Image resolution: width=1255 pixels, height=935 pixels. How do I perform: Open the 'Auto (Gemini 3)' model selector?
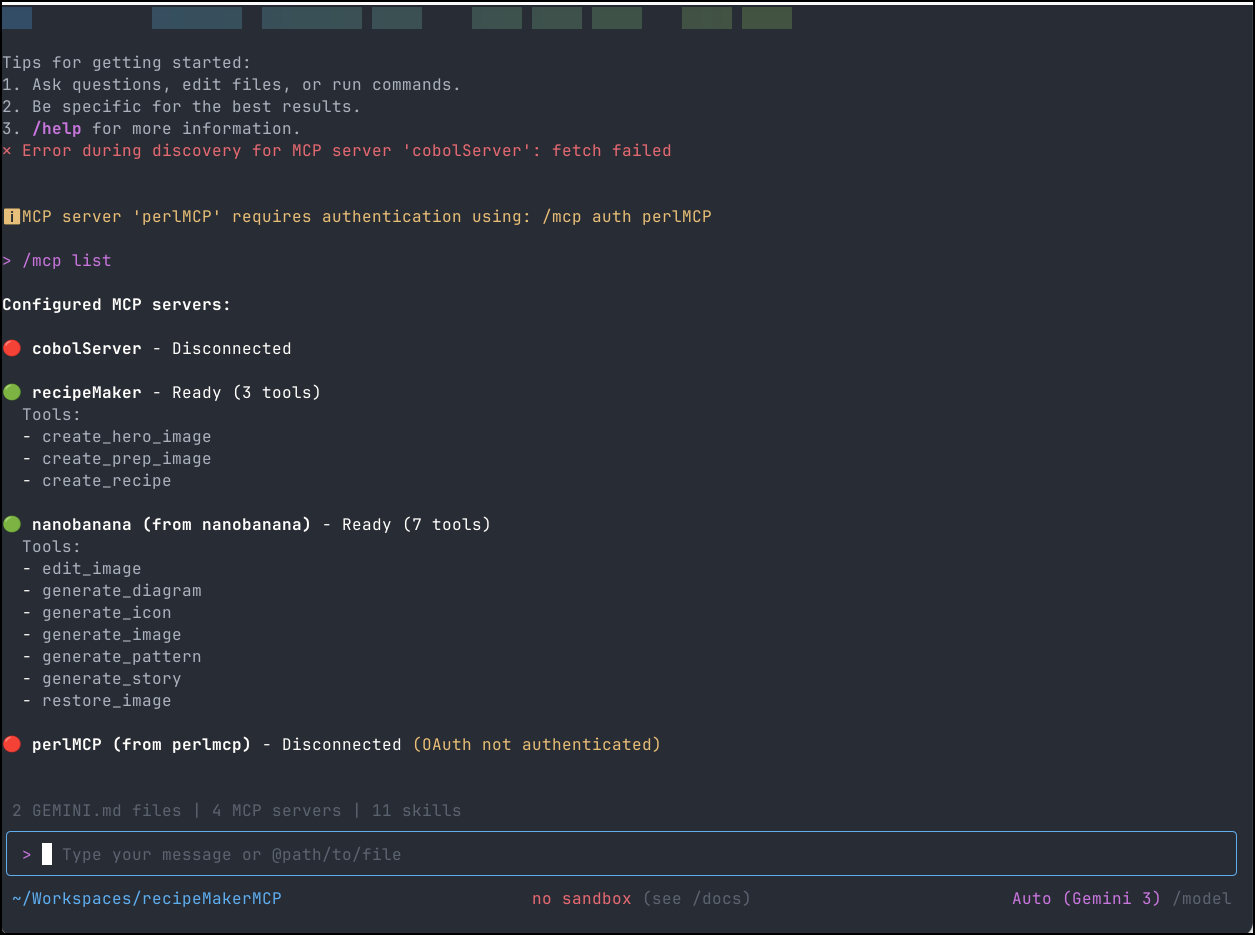(1086, 899)
